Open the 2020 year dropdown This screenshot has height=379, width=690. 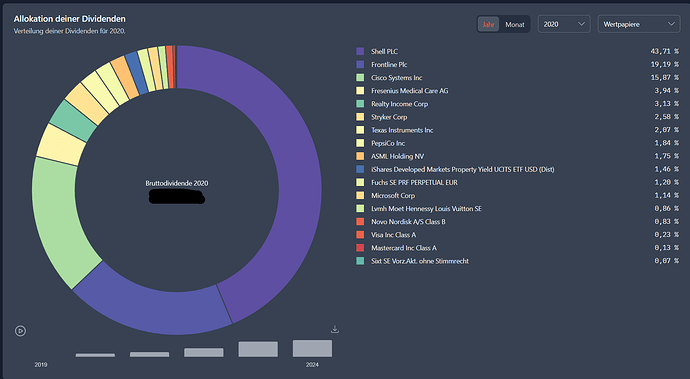click(x=564, y=24)
